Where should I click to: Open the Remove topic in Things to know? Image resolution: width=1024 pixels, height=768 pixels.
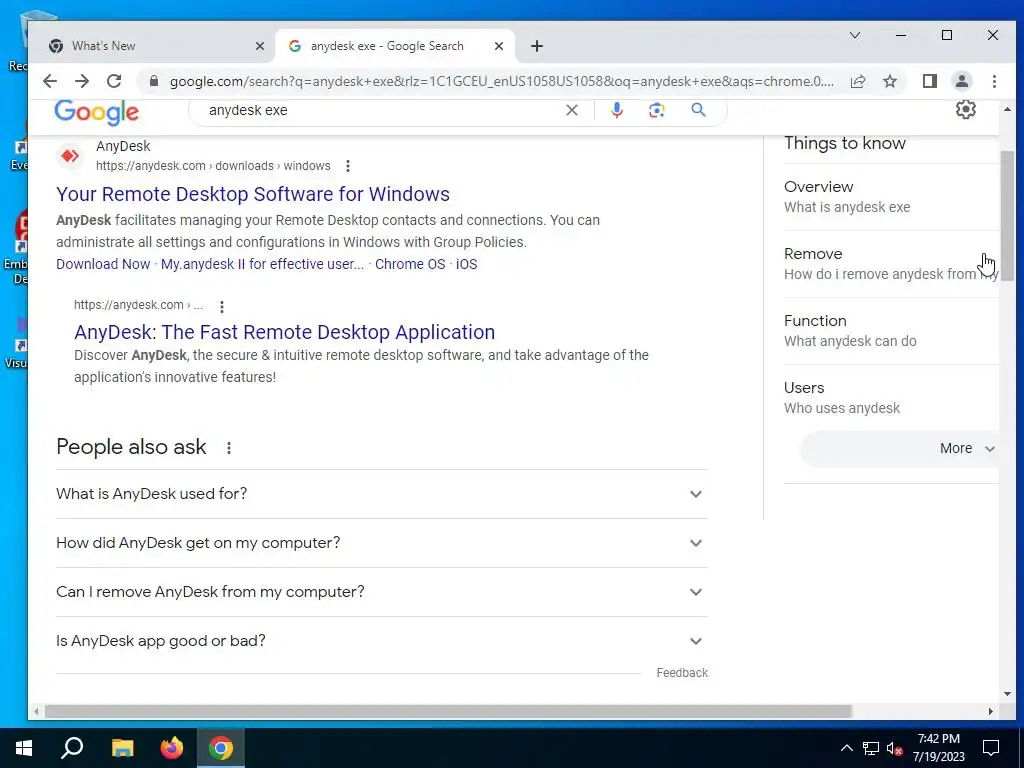891,264
